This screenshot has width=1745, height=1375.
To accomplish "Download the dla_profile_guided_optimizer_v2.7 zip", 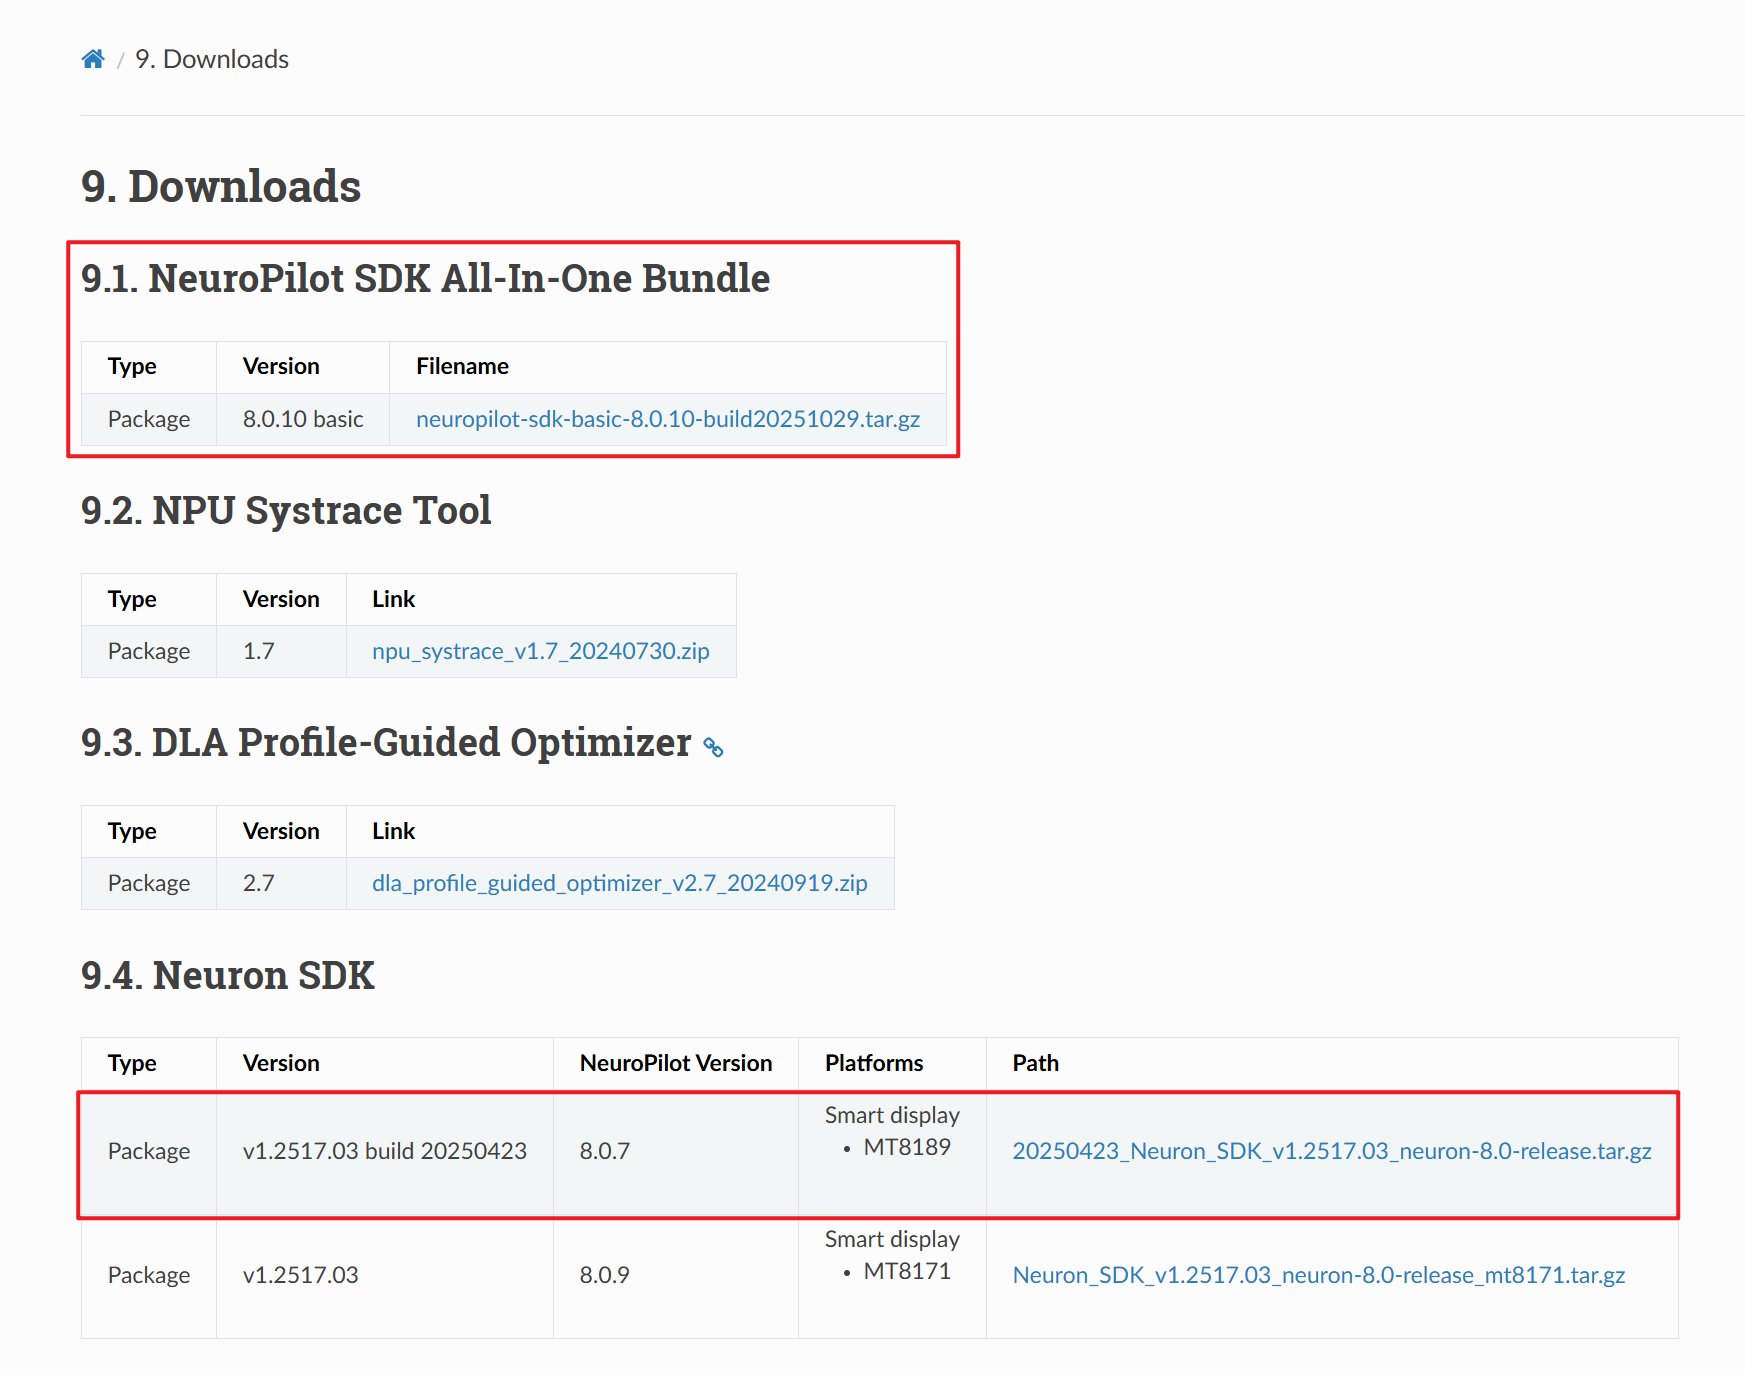I will 619,883.
